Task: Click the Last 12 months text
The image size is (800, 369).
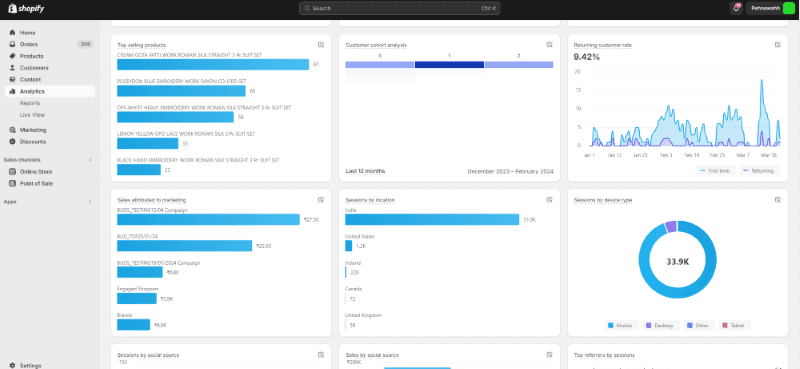Action: pyautogui.click(x=365, y=171)
